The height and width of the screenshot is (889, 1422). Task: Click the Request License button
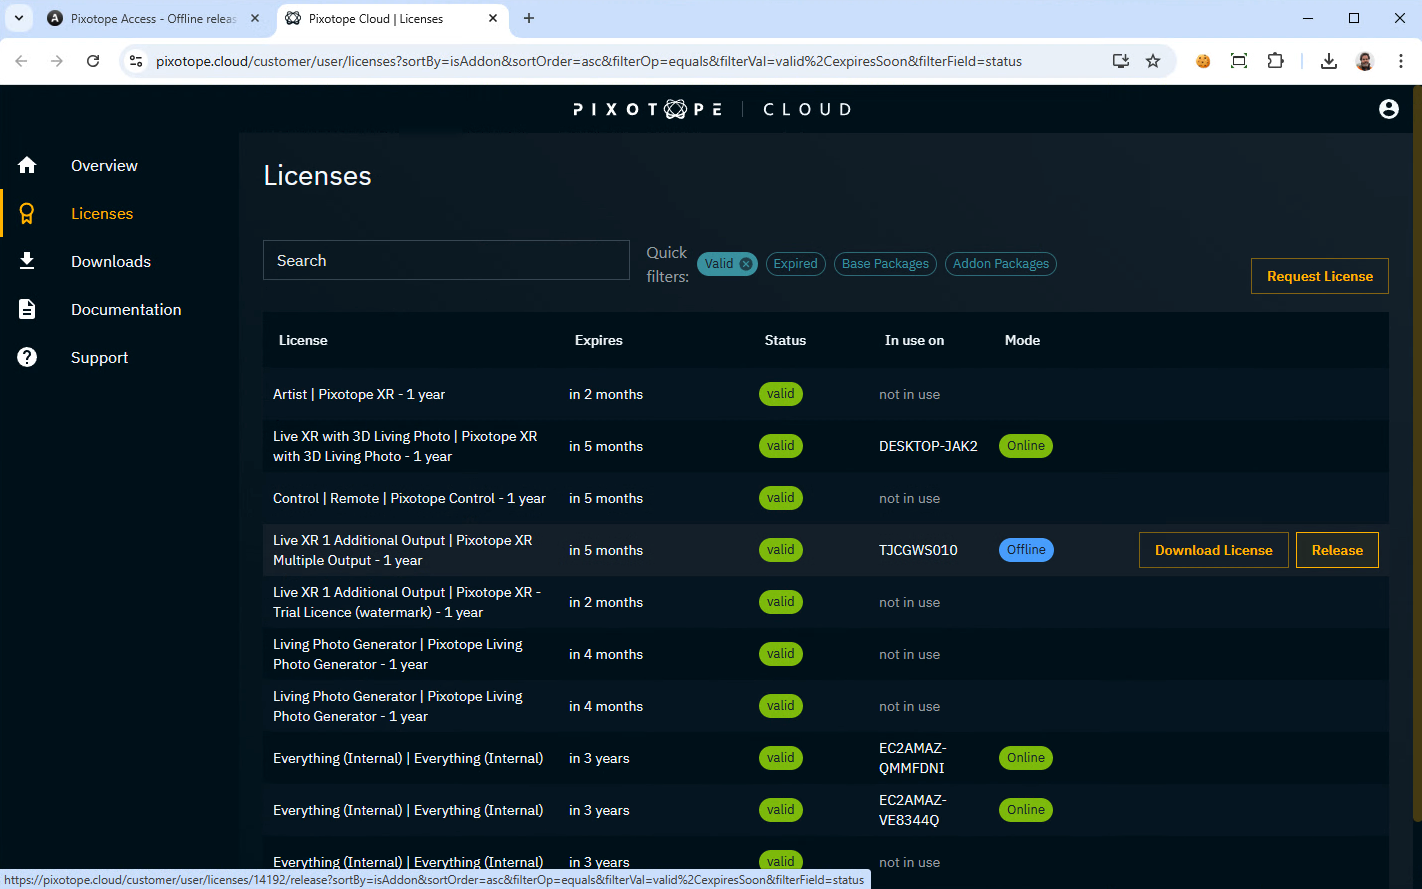(1319, 275)
